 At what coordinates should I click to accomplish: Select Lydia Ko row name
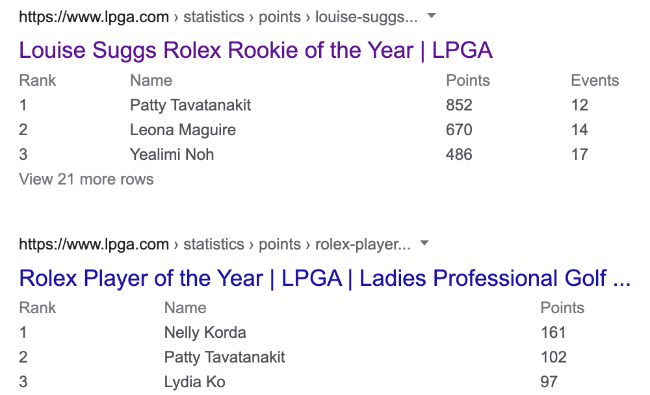[195, 382]
